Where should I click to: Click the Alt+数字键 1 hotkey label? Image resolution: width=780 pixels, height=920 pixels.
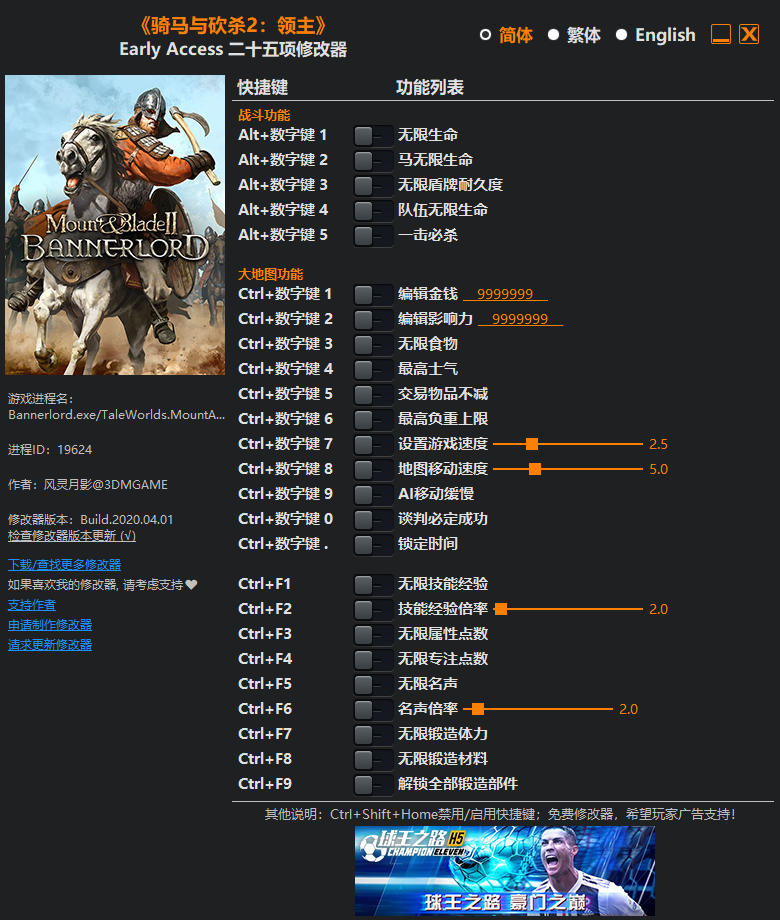click(282, 135)
